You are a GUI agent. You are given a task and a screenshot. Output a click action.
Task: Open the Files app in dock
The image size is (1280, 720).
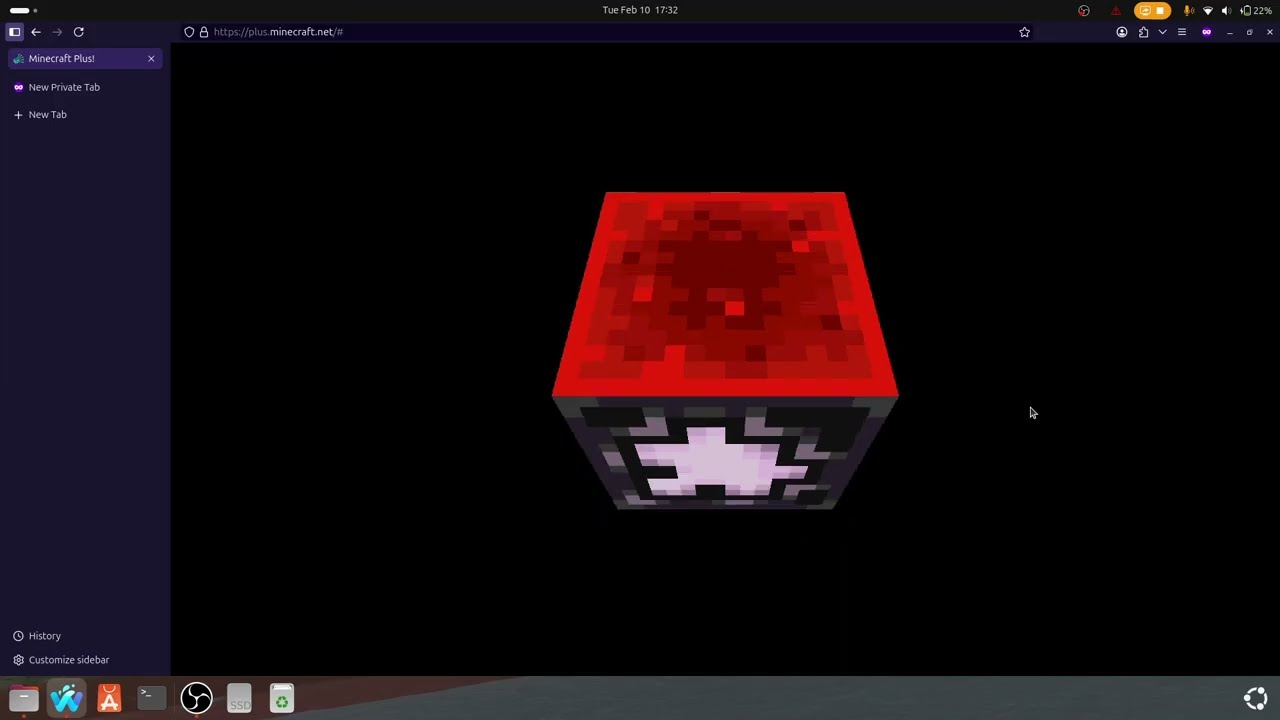point(24,698)
